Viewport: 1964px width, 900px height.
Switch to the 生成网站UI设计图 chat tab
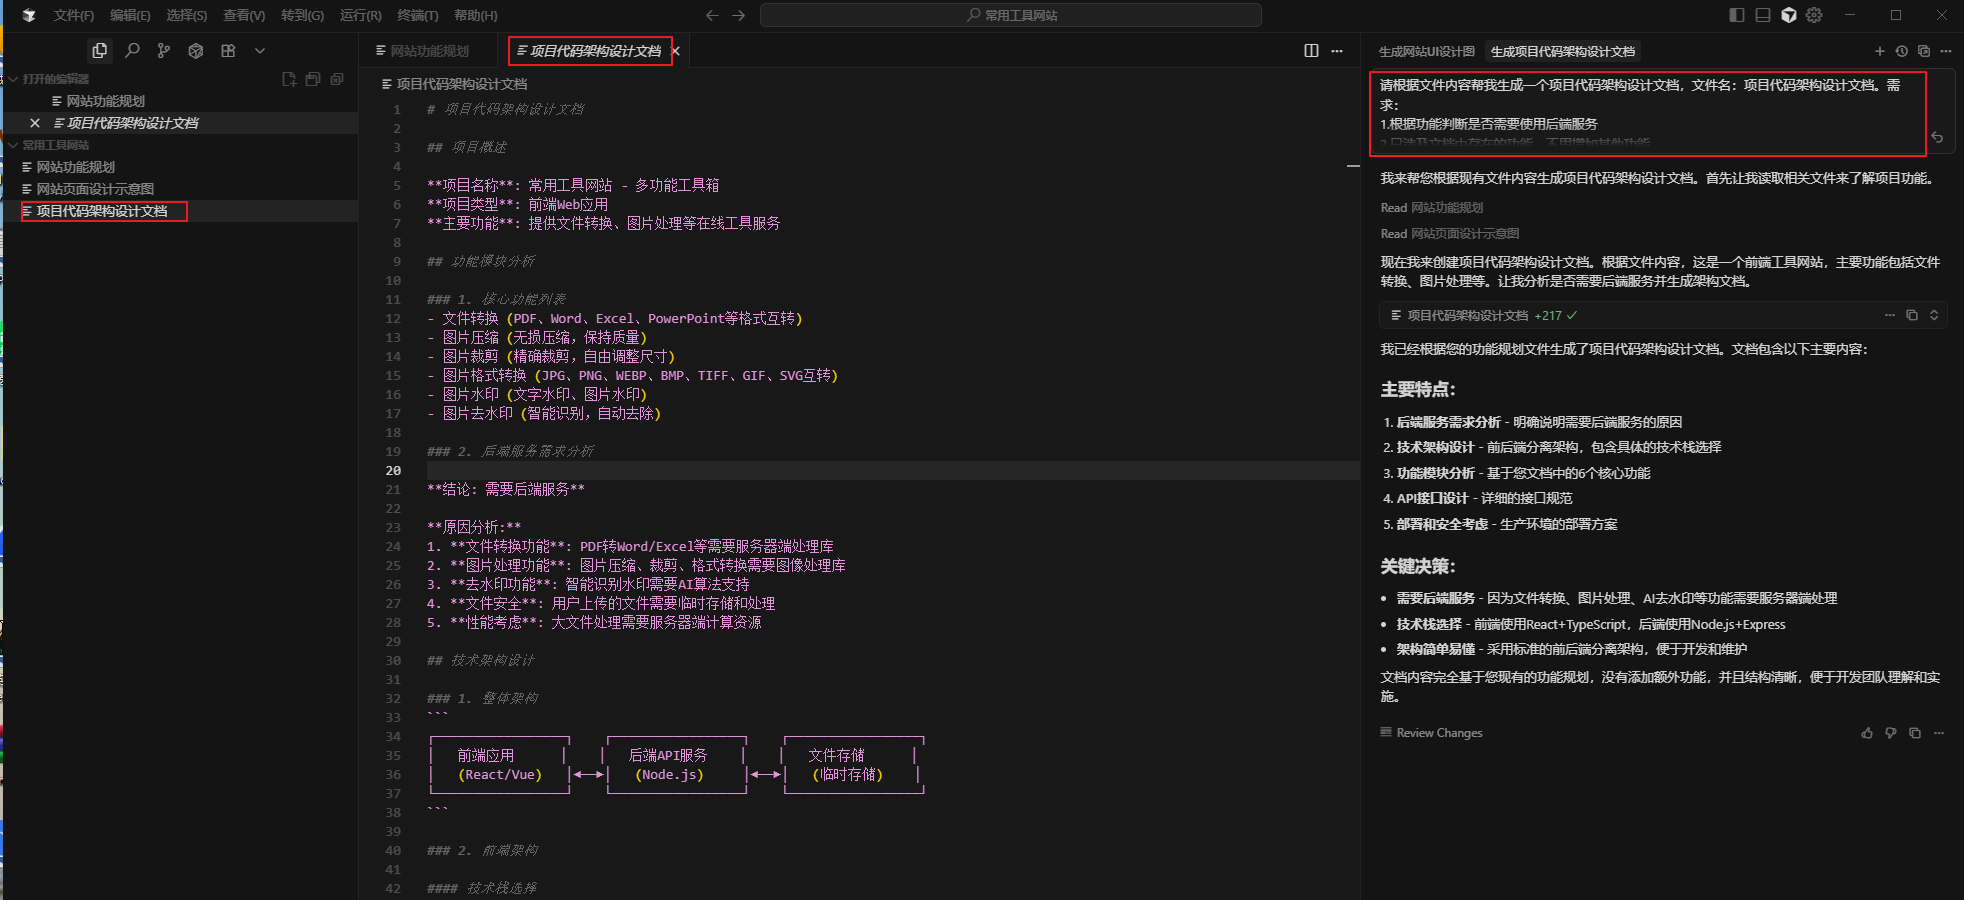(1427, 51)
